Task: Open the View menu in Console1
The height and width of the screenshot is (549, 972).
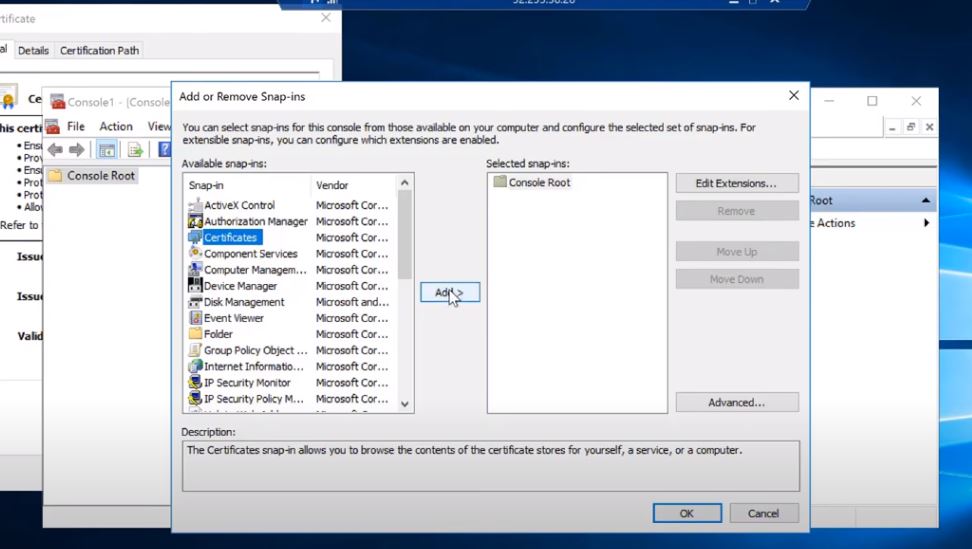Action: 159,126
